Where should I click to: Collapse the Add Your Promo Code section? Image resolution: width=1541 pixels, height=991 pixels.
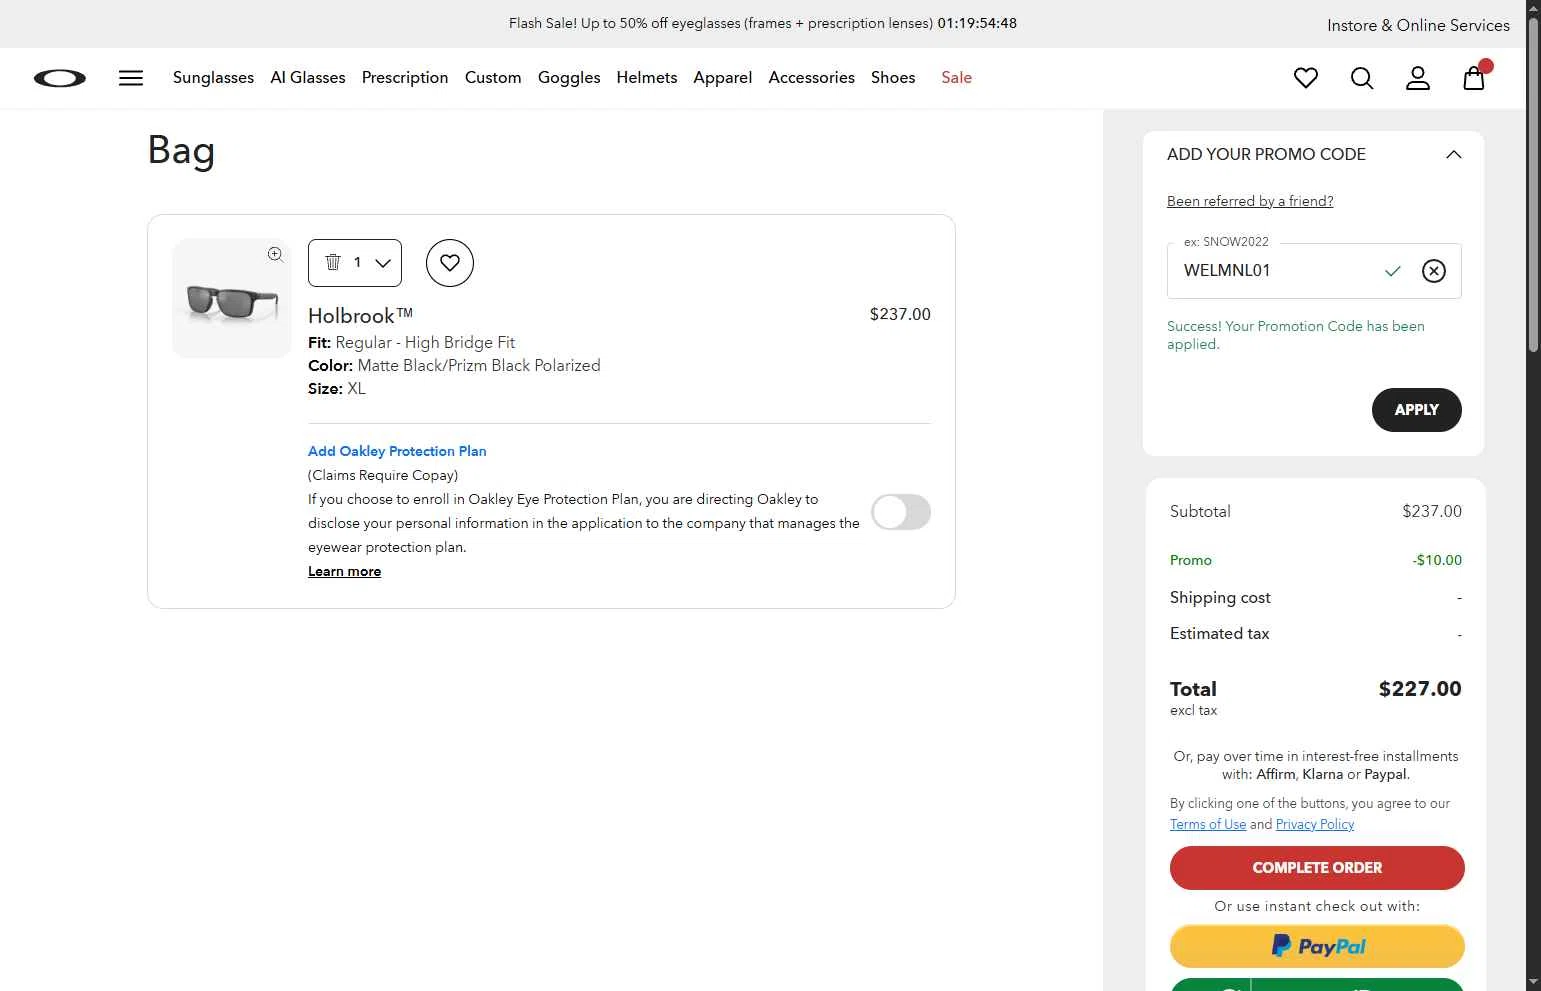pyautogui.click(x=1454, y=154)
